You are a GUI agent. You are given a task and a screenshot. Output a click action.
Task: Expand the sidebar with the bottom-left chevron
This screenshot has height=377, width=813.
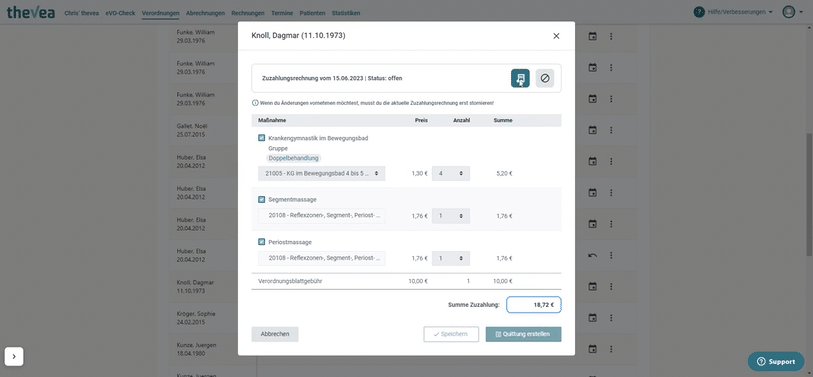(x=14, y=356)
